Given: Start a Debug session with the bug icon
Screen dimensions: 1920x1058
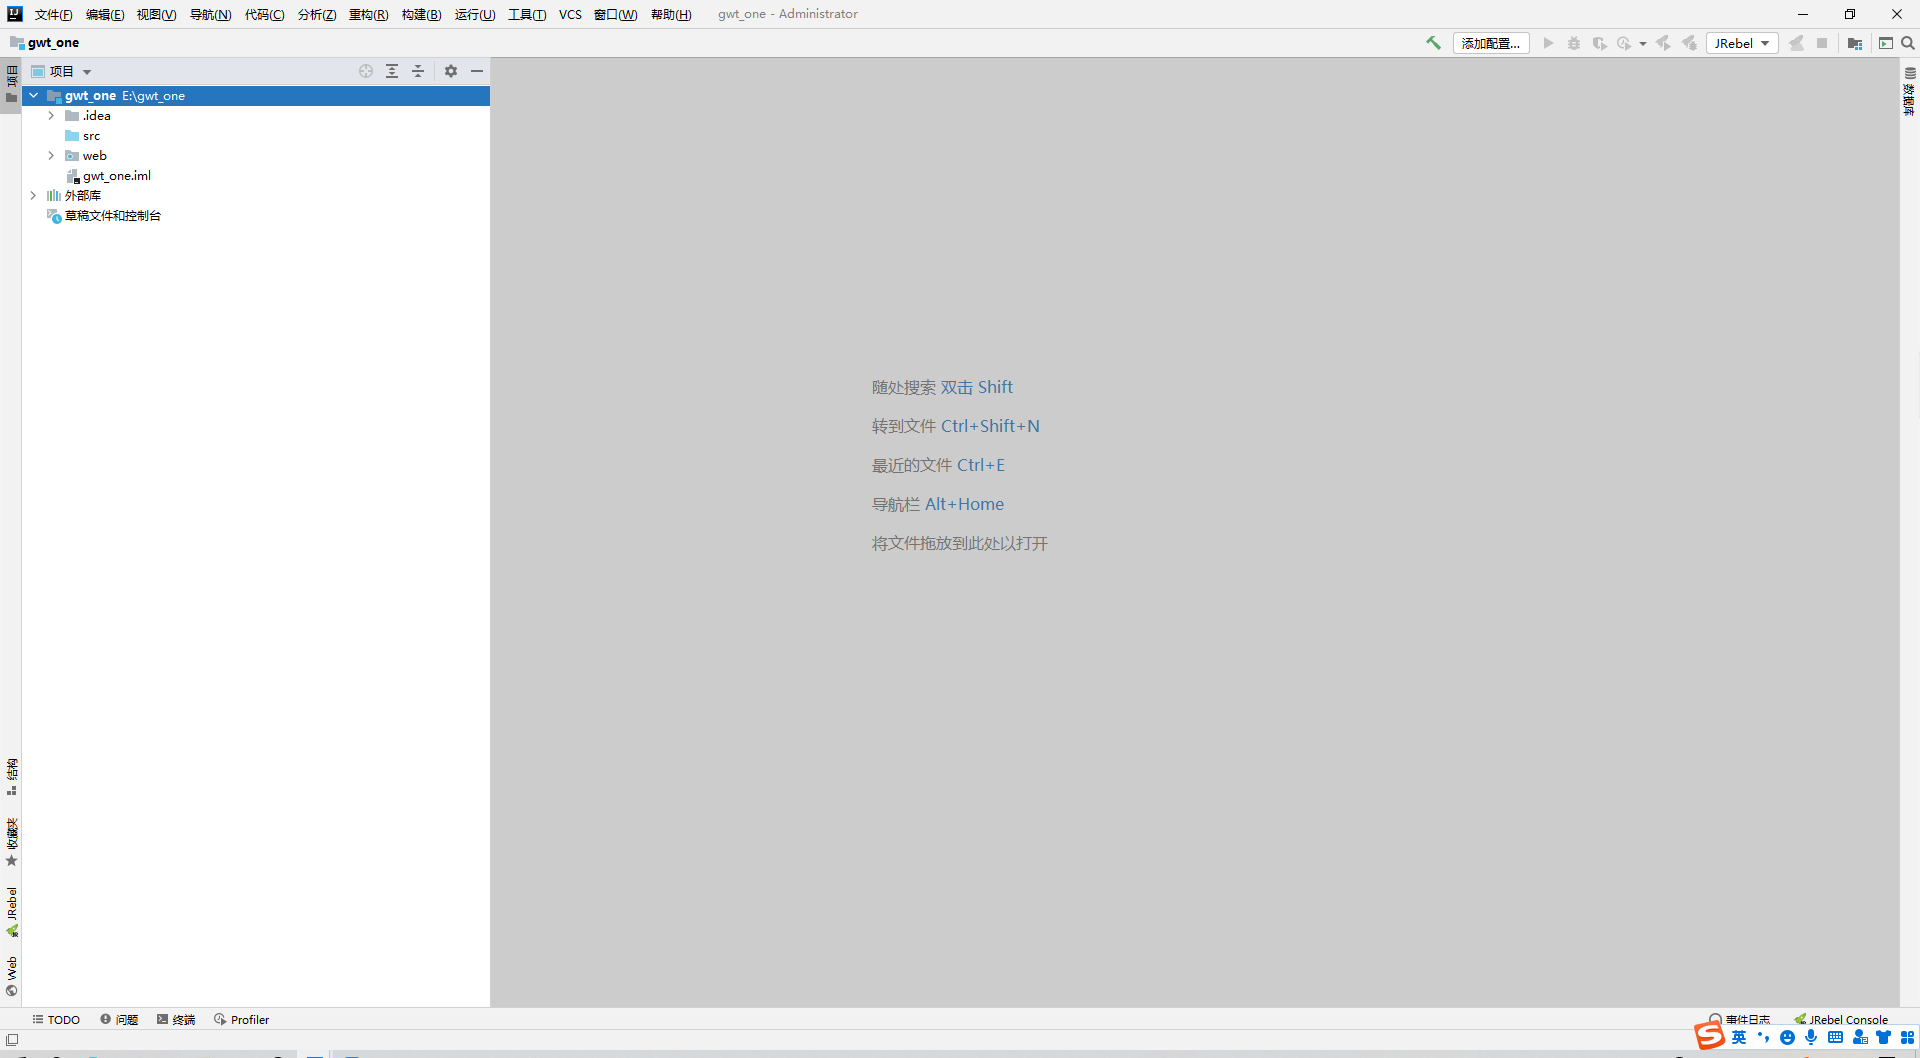Looking at the screenshot, I should [1574, 43].
